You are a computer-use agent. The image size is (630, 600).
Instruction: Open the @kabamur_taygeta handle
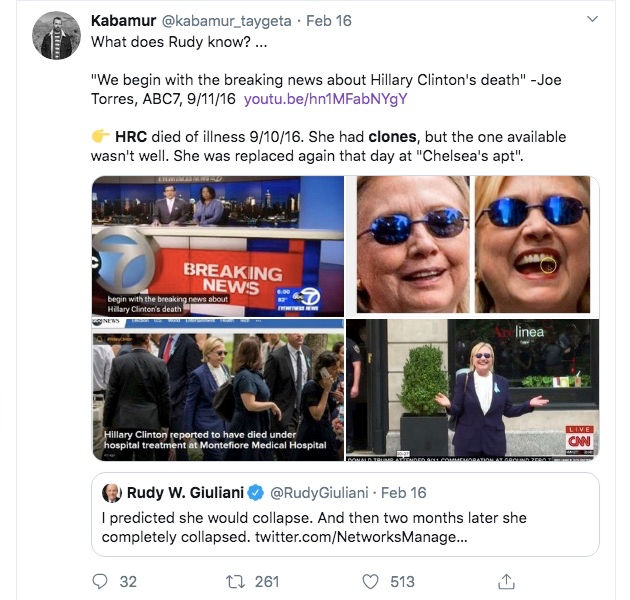(227, 21)
